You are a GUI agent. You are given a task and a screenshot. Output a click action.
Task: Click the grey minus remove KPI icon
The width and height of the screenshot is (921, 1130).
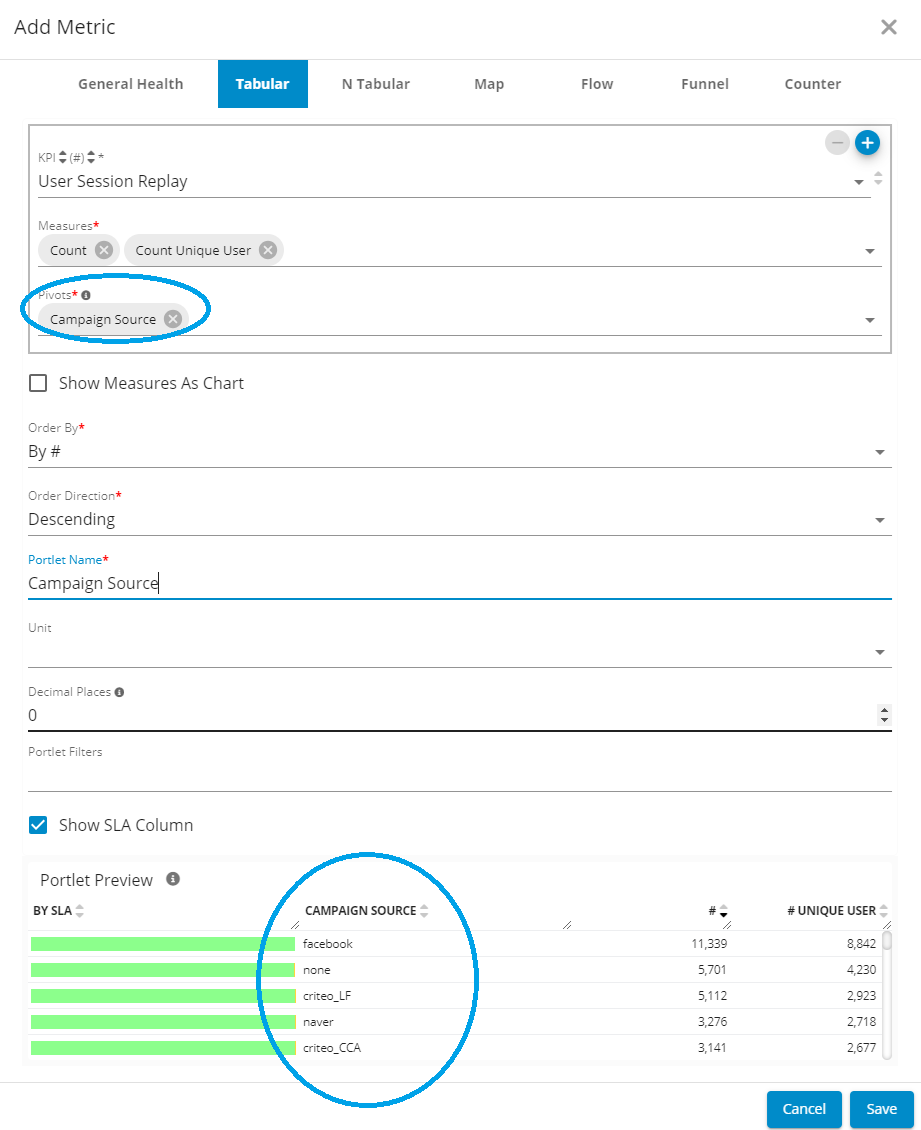click(838, 143)
